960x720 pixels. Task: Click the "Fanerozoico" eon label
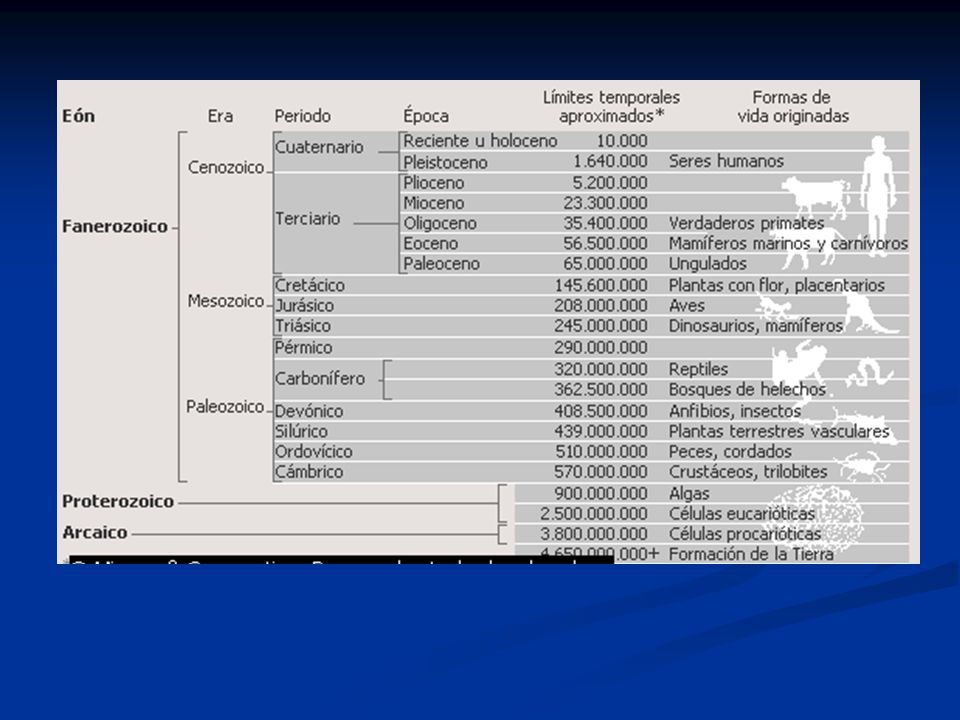114,227
